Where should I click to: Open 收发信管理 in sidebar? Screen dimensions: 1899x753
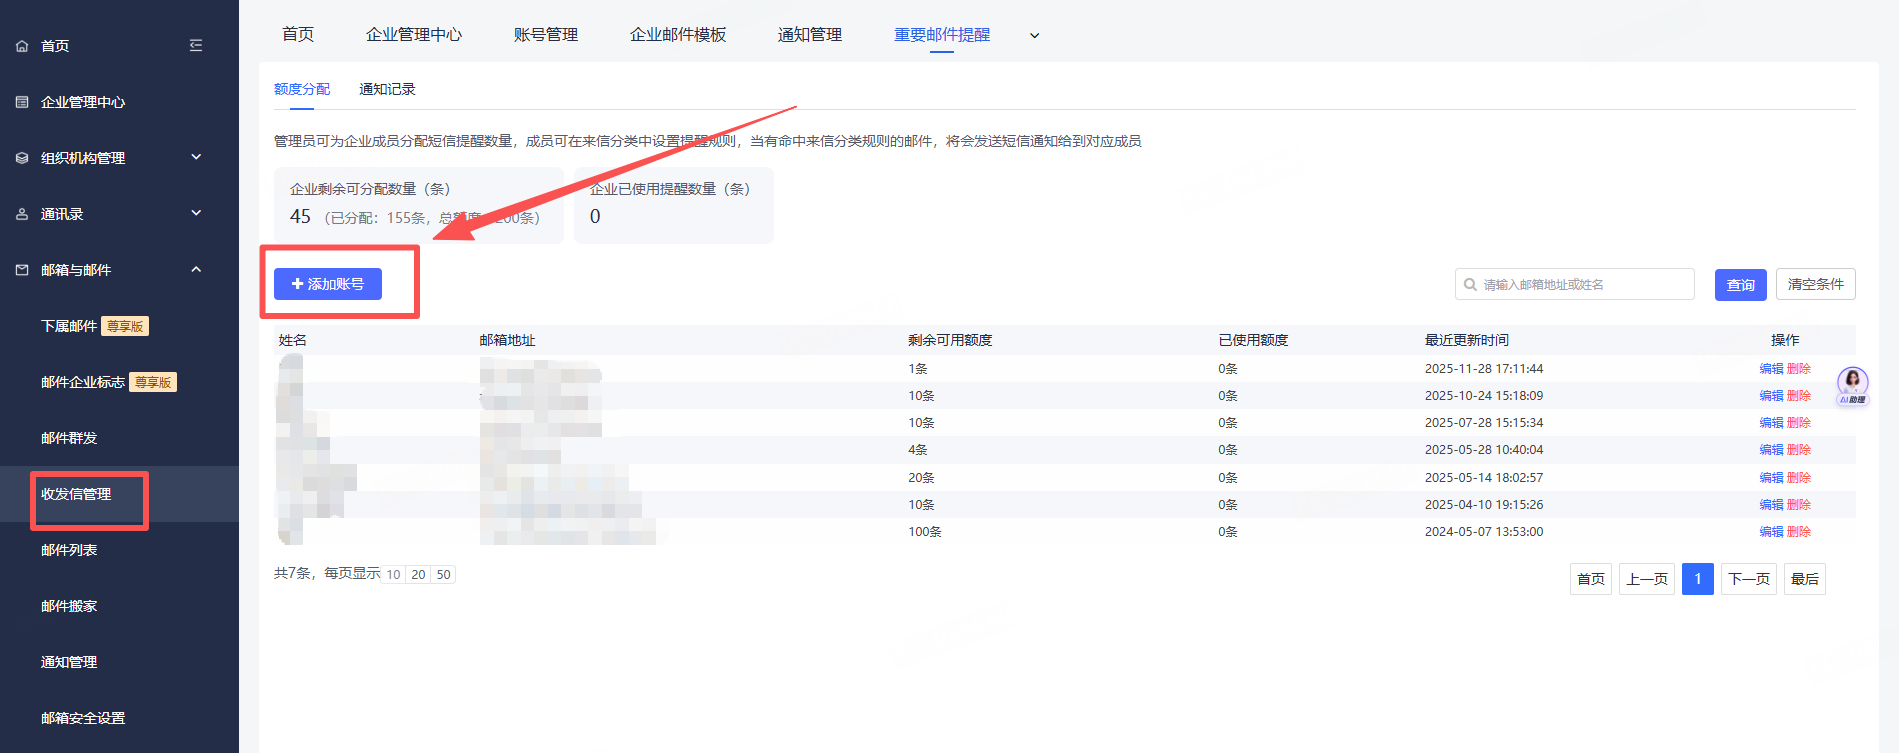[x=76, y=494]
